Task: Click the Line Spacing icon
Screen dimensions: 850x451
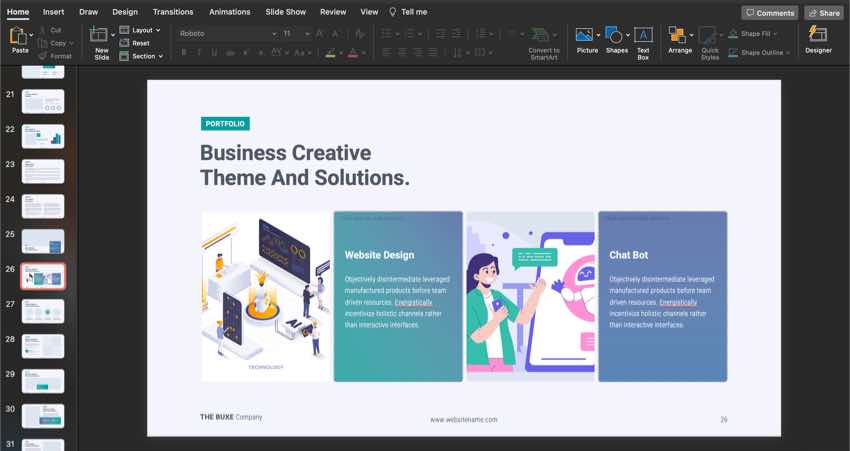Action: (x=481, y=34)
